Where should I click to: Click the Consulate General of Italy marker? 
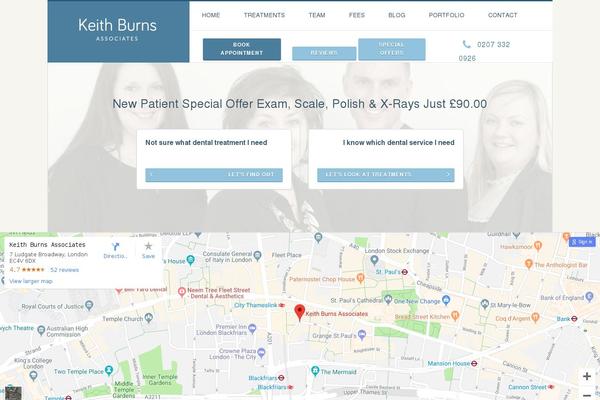[258, 255]
